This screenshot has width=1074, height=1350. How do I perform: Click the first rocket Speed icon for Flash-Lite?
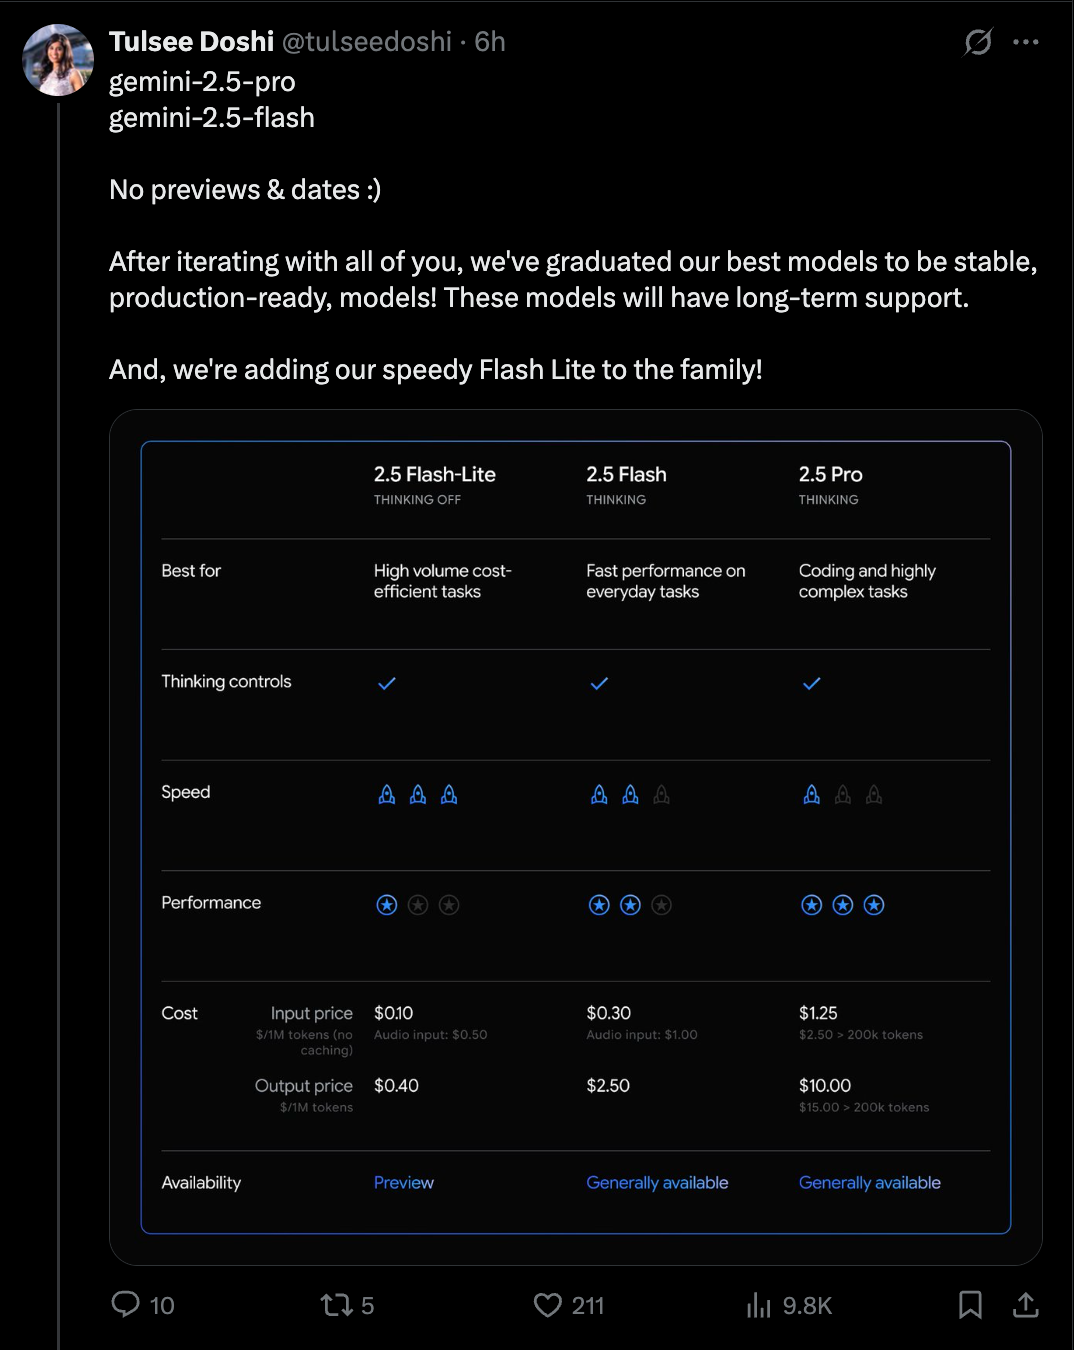[387, 795]
